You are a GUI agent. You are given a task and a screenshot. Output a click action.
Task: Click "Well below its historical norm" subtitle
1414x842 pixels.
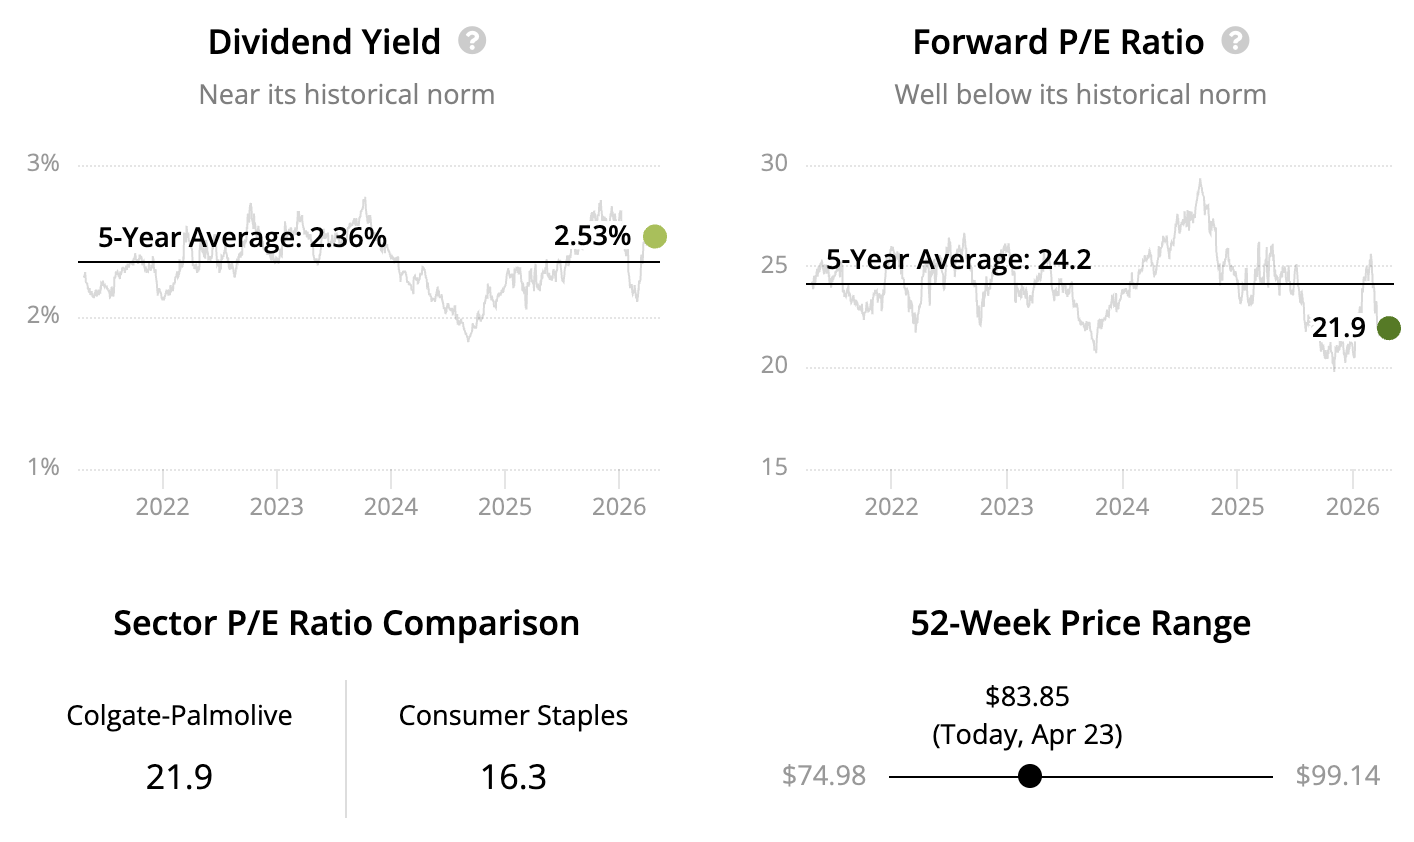click(1080, 95)
